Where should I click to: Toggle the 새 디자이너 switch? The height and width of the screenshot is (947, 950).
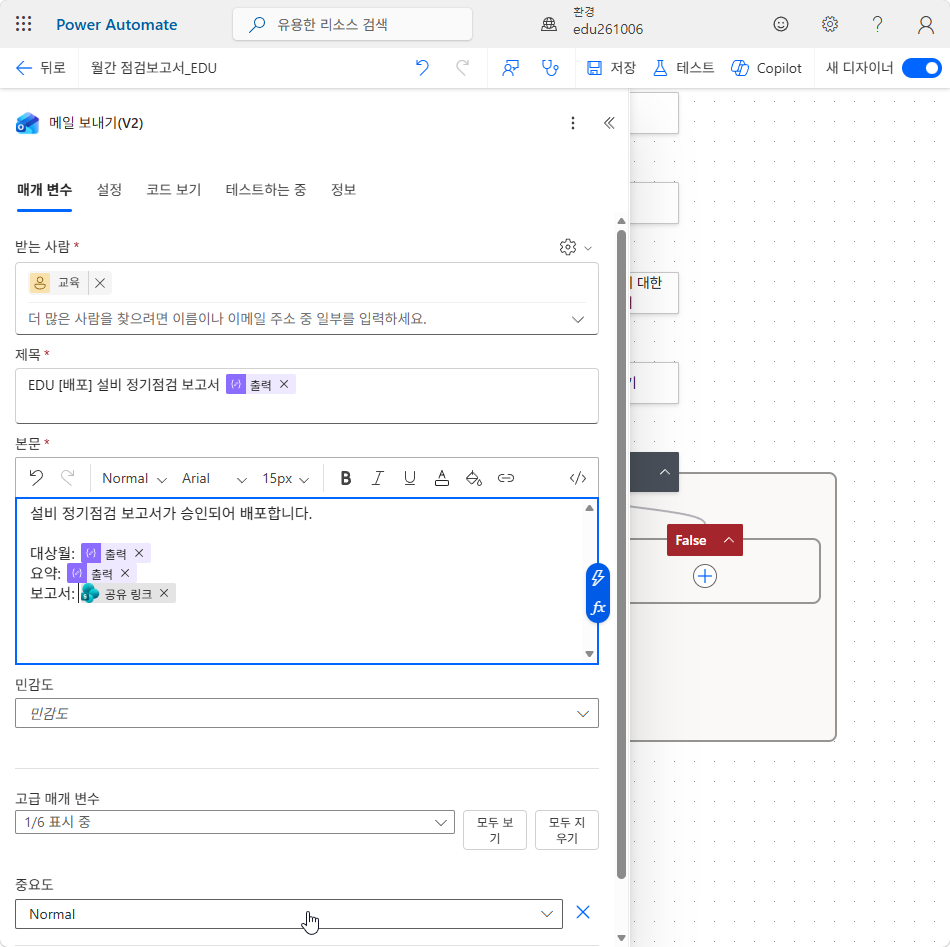pos(922,68)
